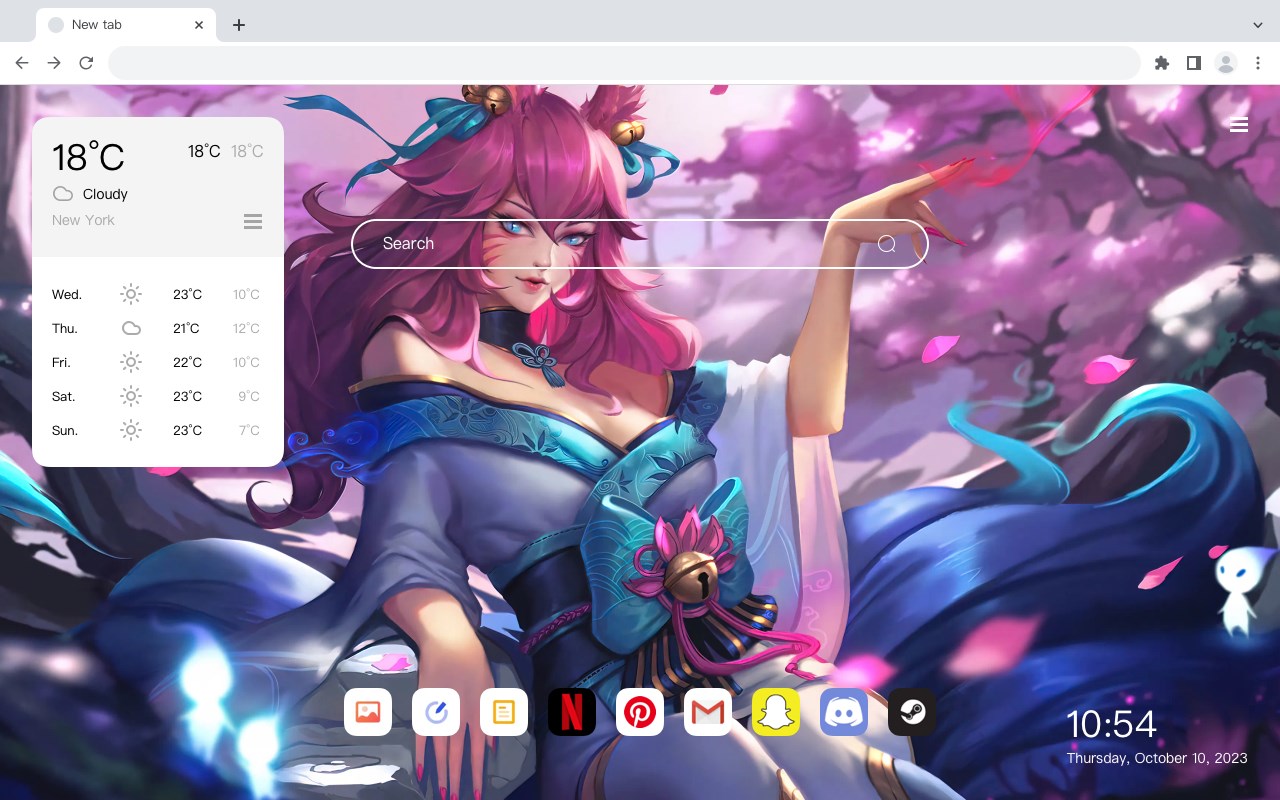Click the 10:54 clock display

tap(1111, 724)
